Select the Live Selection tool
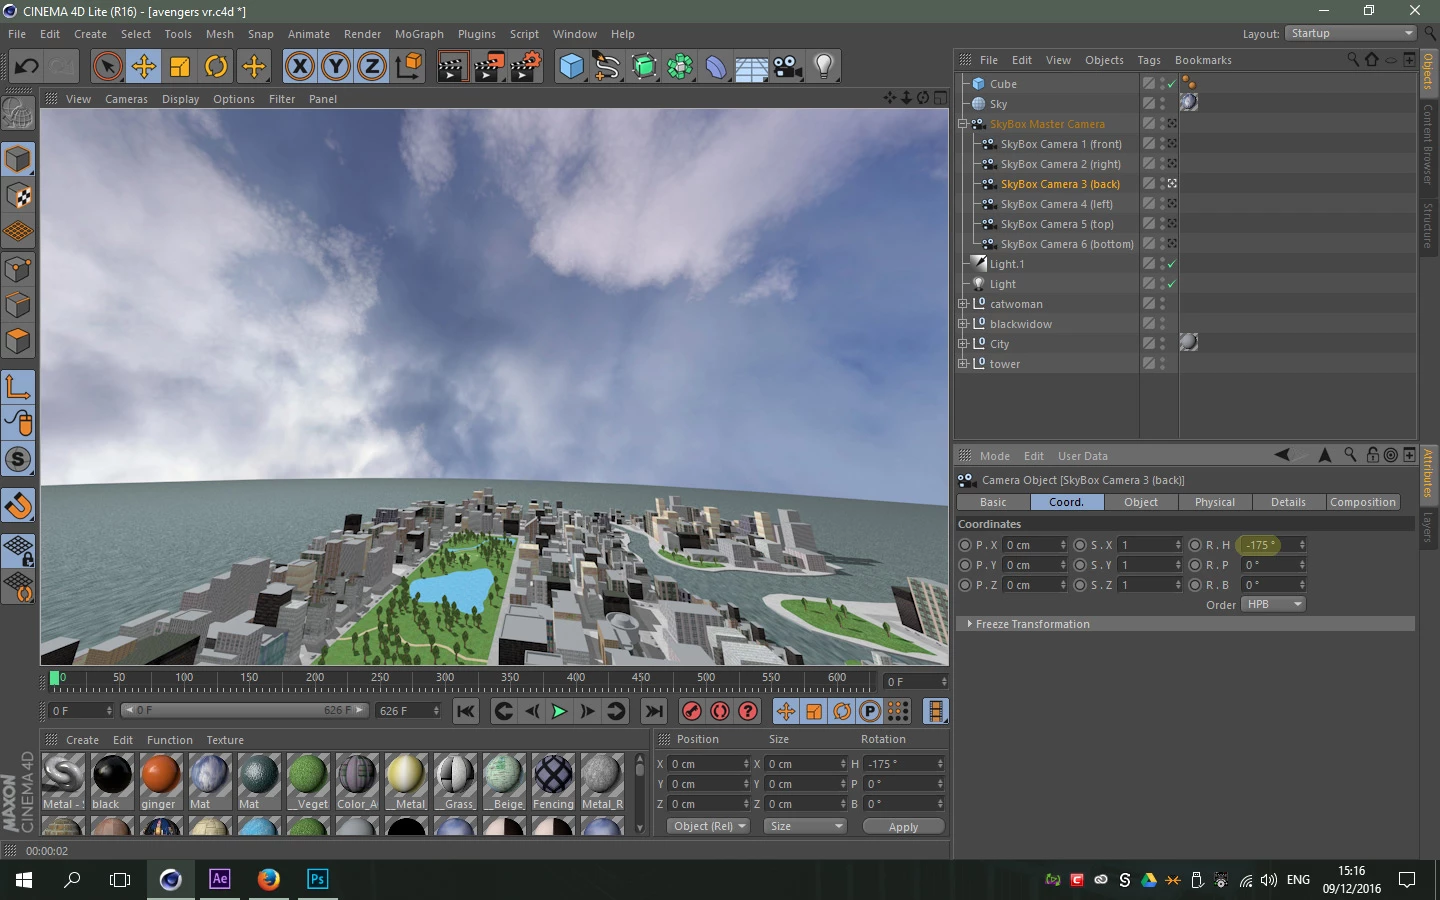The width and height of the screenshot is (1440, 900). click(x=107, y=67)
